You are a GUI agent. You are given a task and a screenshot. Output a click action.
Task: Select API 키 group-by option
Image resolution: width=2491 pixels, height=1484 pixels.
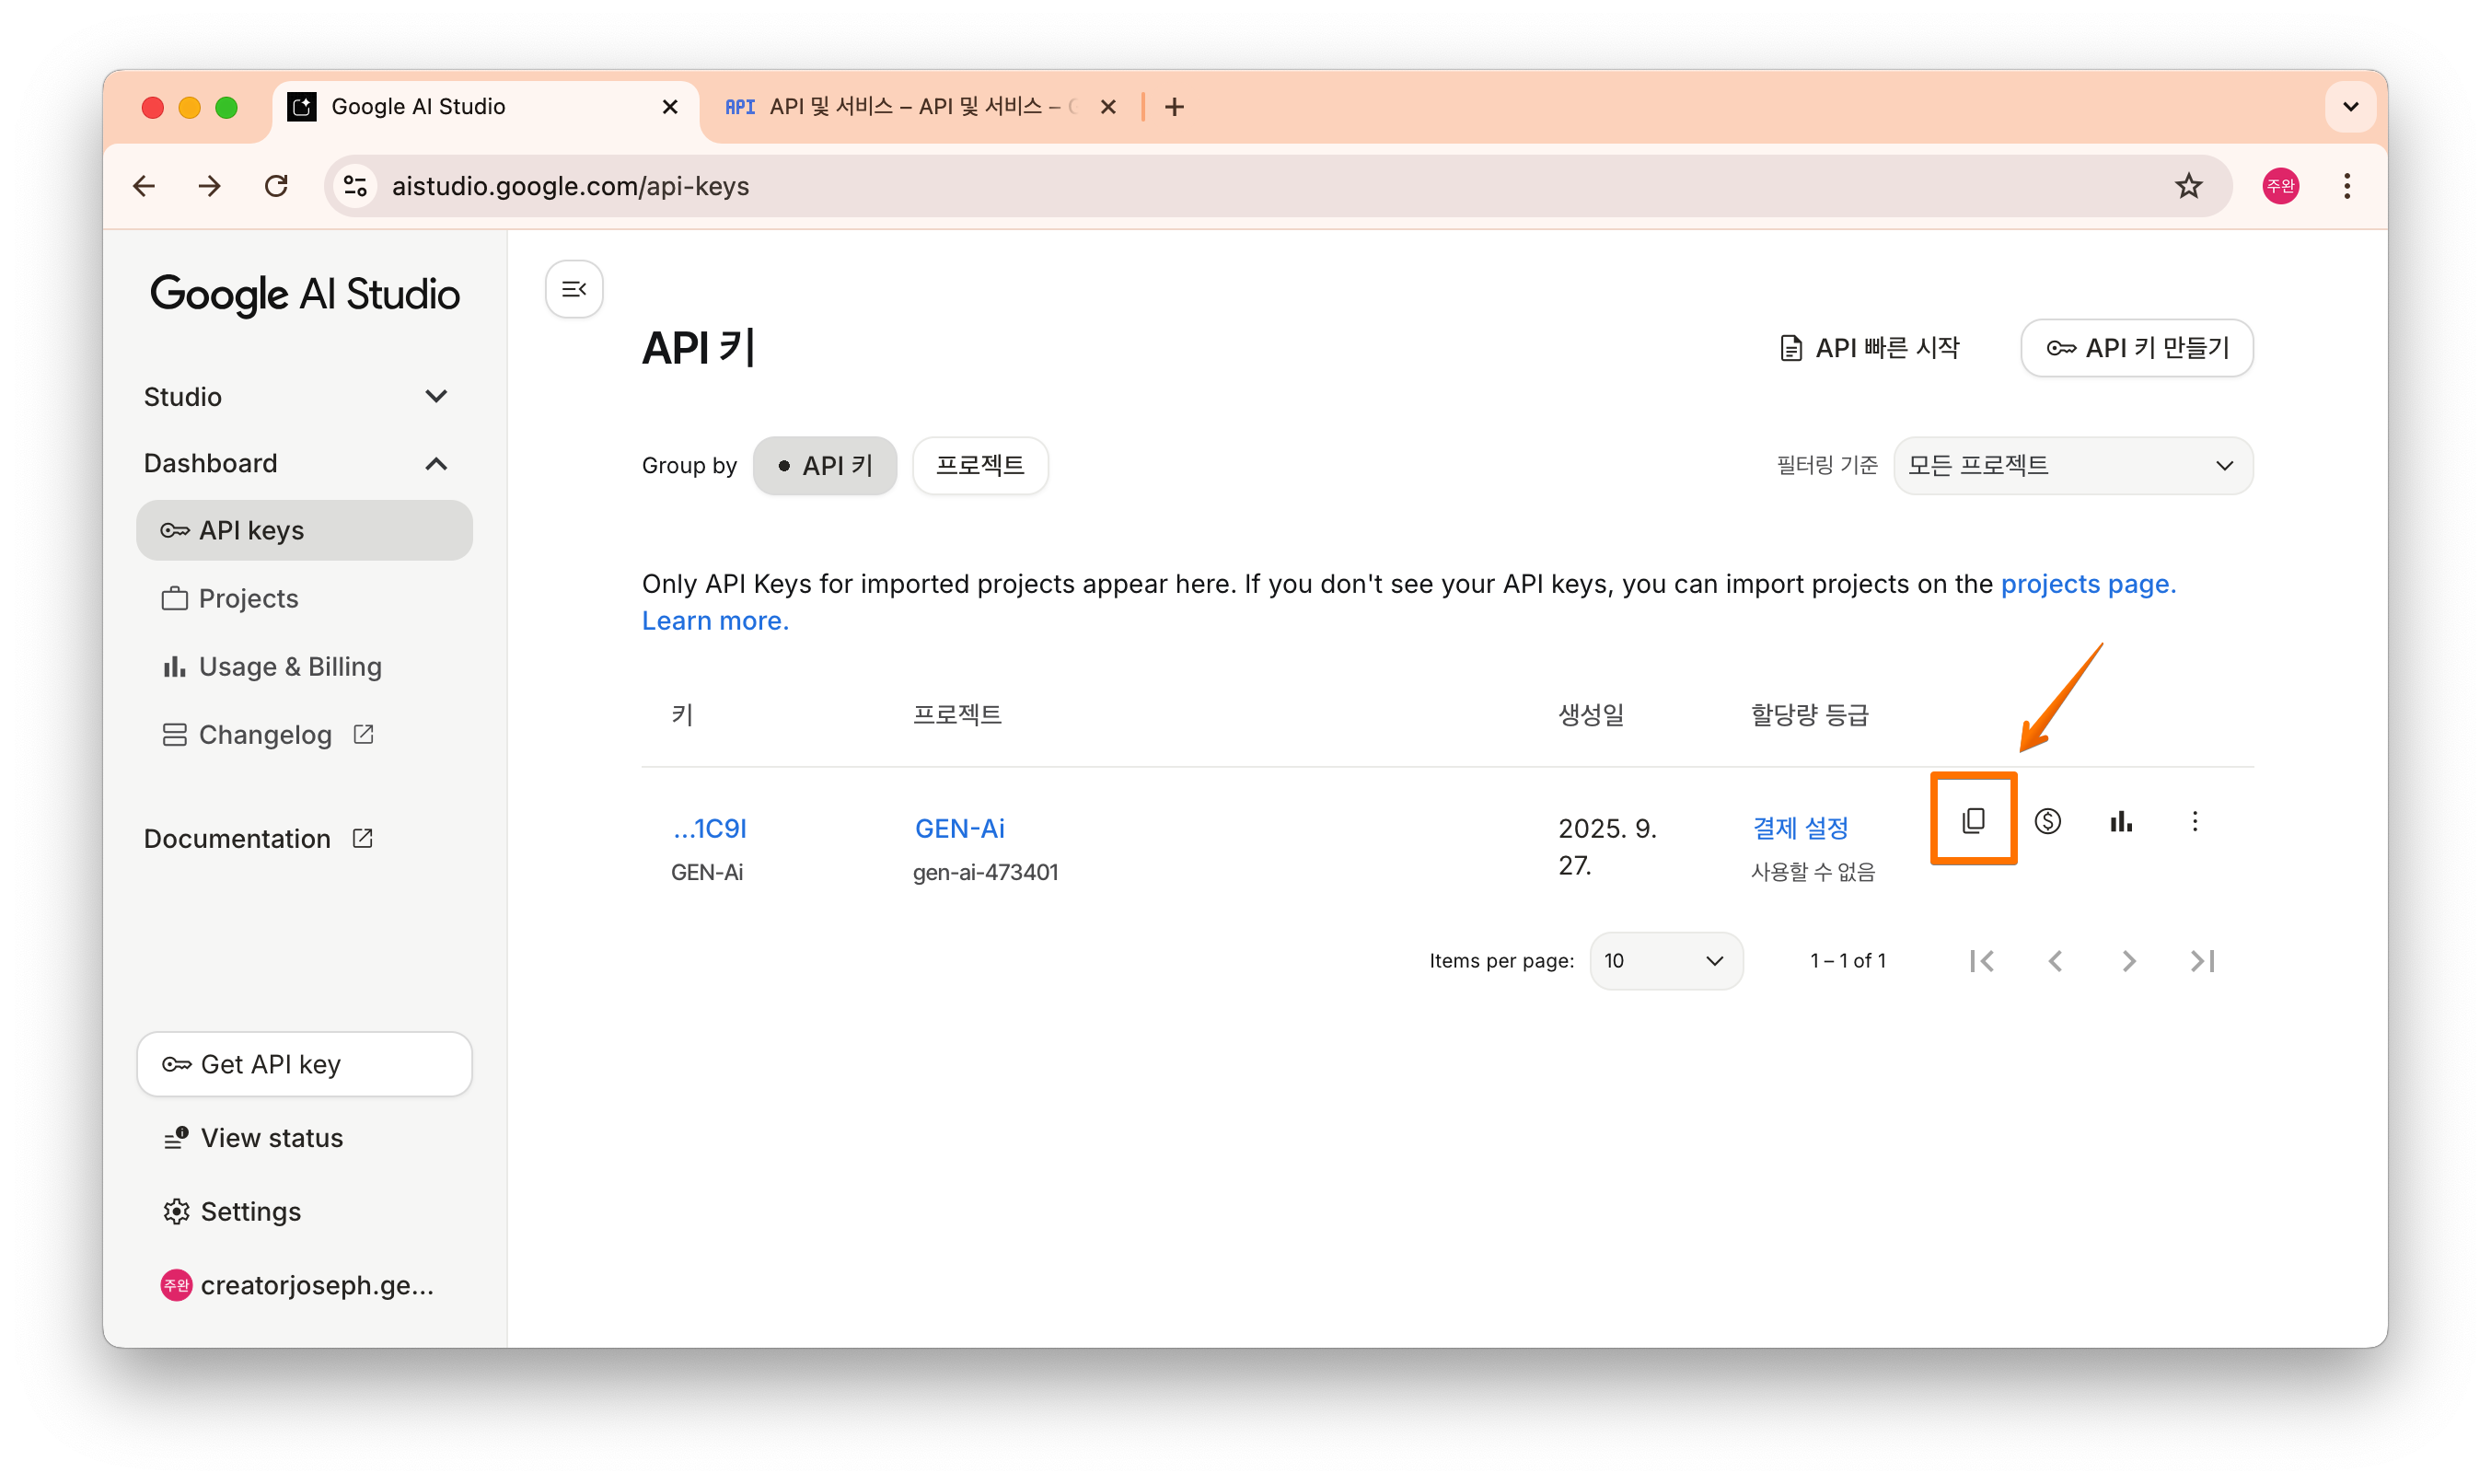[824, 465]
